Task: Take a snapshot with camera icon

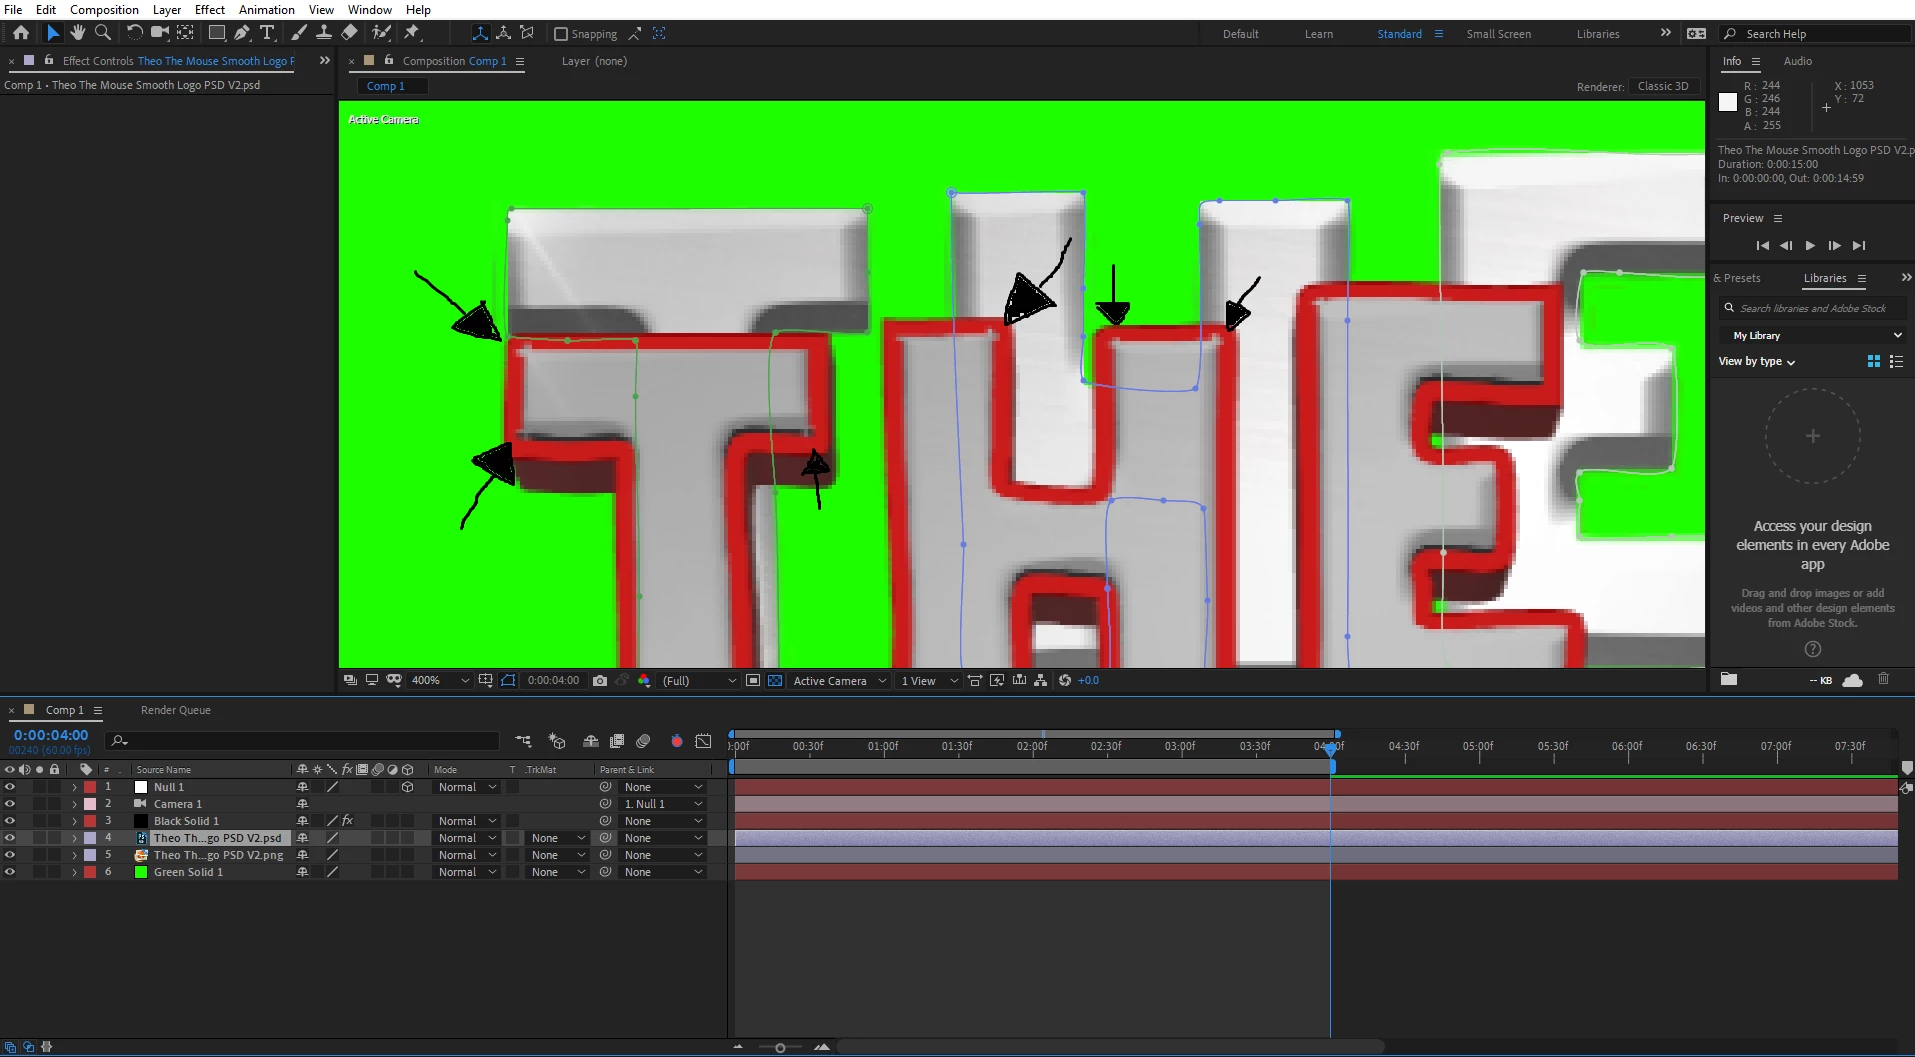Action: coord(600,680)
